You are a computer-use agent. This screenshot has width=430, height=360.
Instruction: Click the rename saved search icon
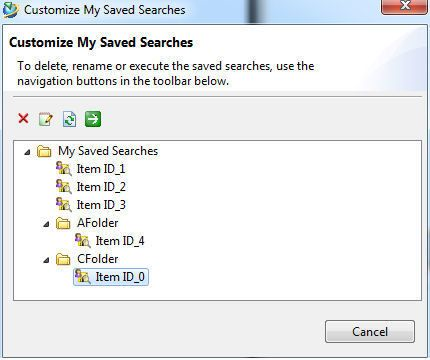pyautogui.click(x=46, y=119)
